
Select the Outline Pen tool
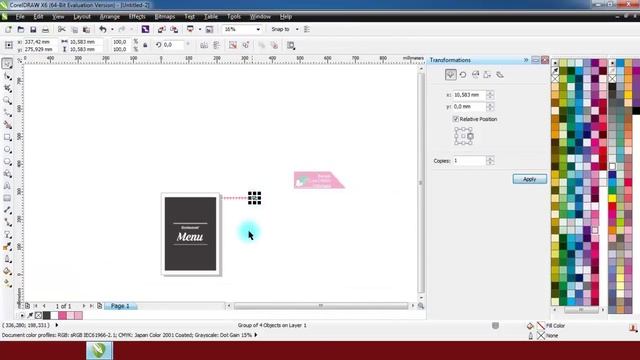[7, 259]
